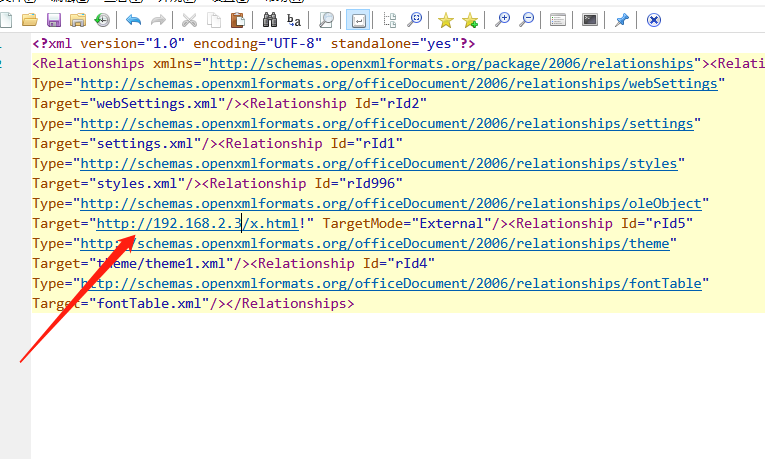The width and height of the screenshot is (765, 459).
Task: Click the save-all folder with disk icon
Action: (x=78, y=20)
